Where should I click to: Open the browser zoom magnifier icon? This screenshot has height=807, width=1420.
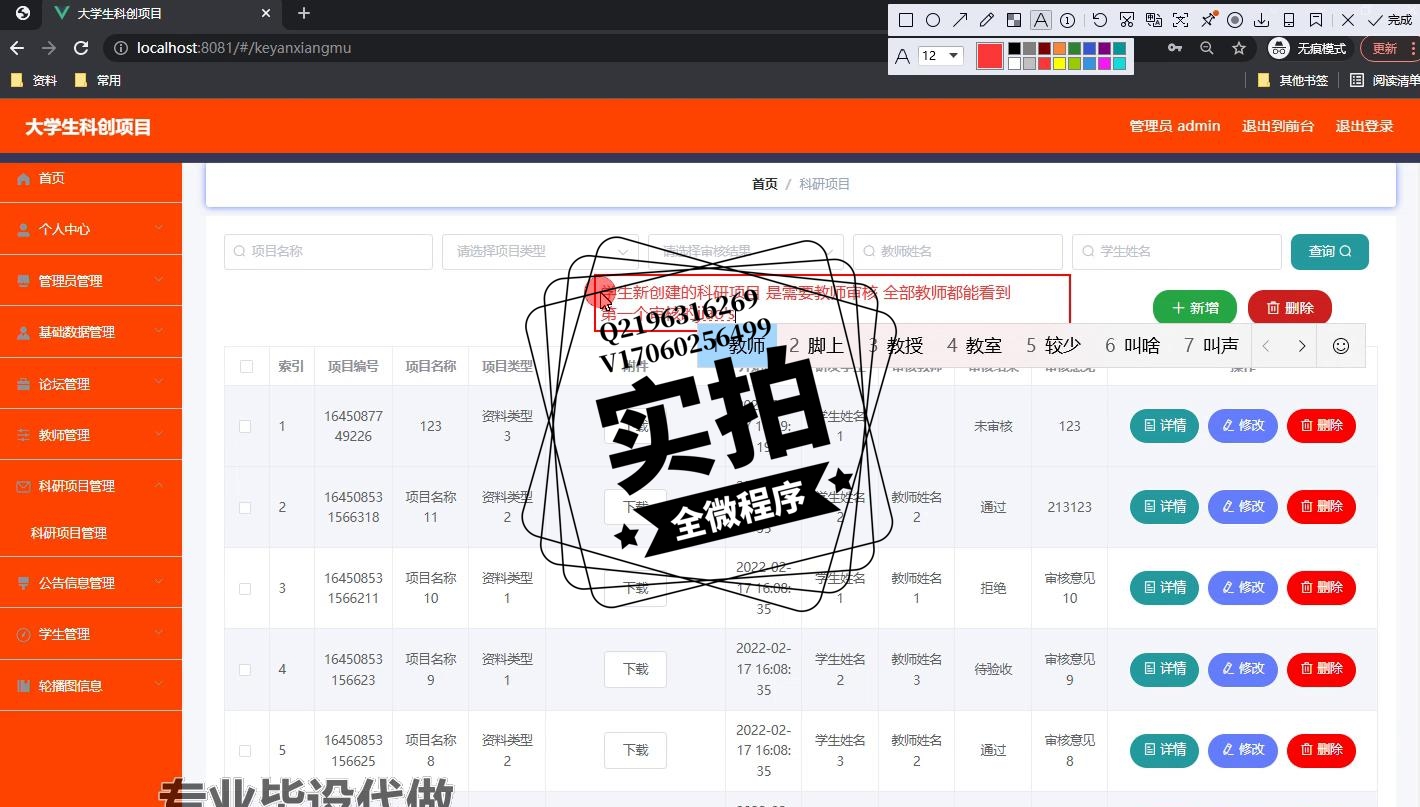pyautogui.click(x=1207, y=48)
